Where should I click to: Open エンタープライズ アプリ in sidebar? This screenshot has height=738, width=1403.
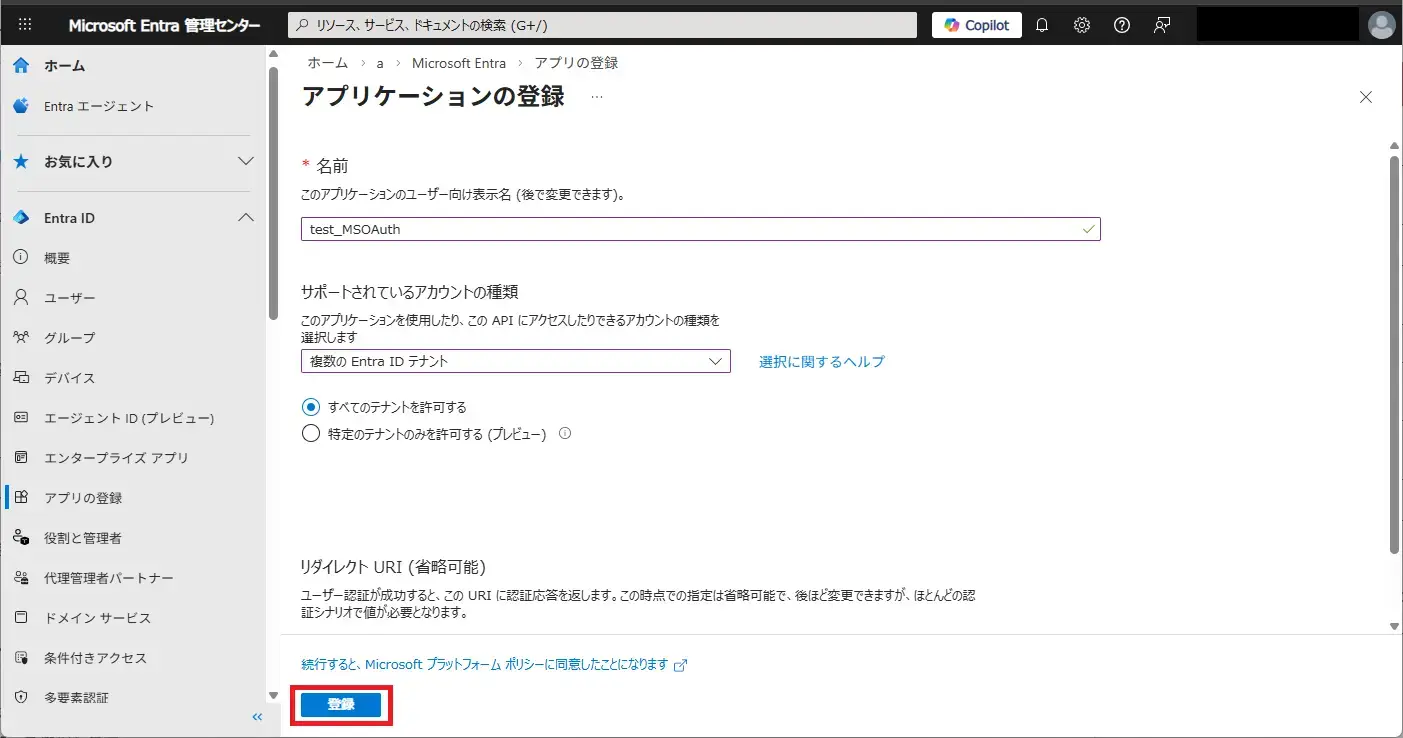(x=116, y=458)
